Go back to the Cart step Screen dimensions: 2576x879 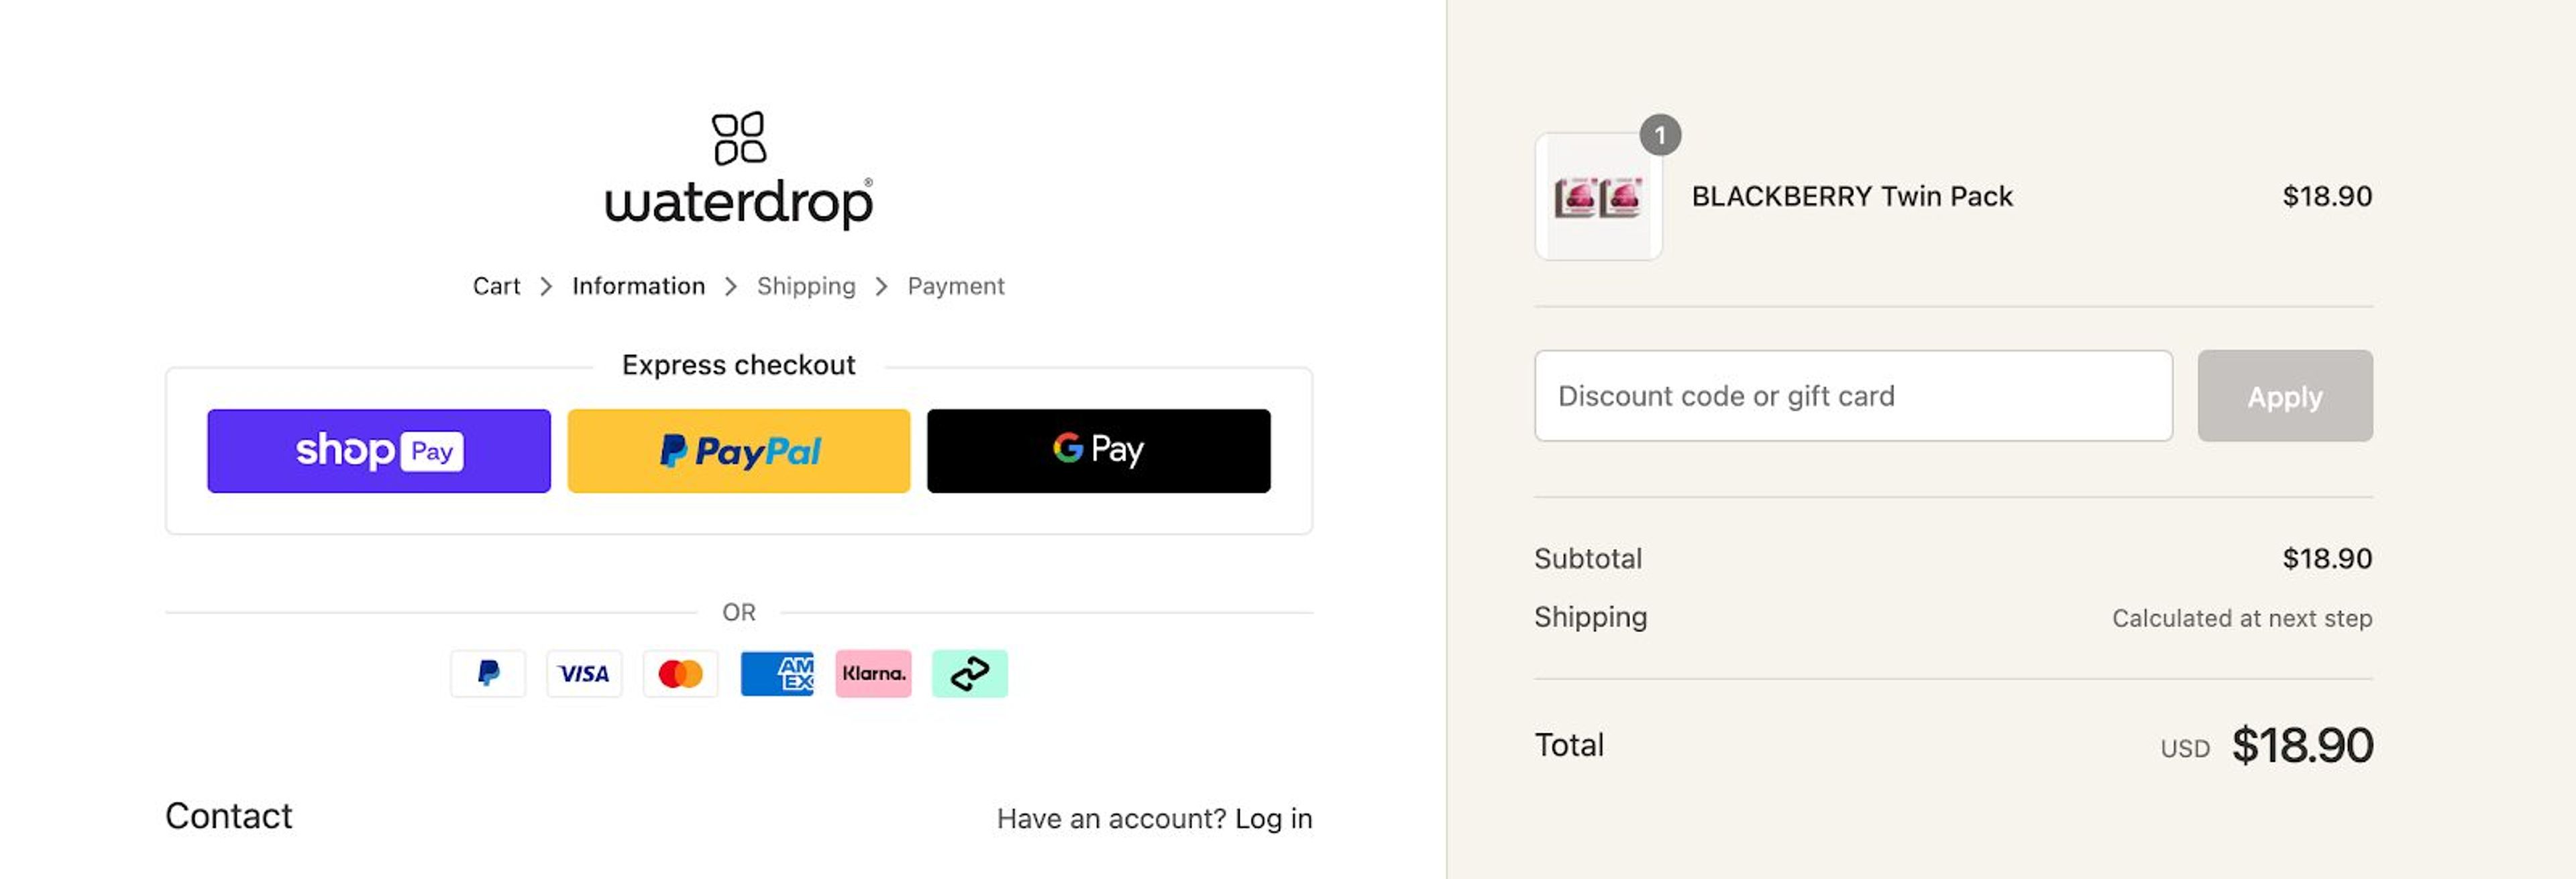pyautogui.click(x=497, y=286)
